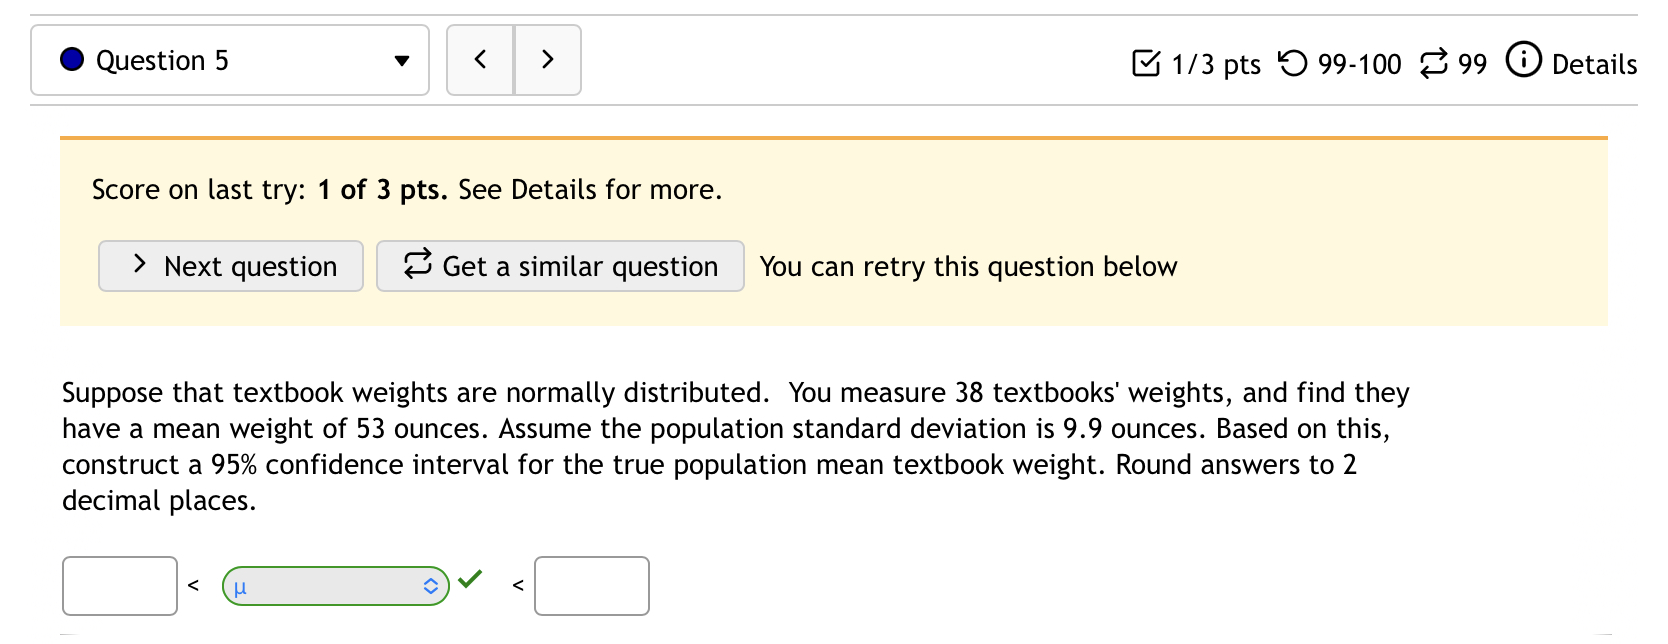Click the Details menu item
This screenshot has width=1668, height=644.
pyautogui.click(x=1595, y=65)
